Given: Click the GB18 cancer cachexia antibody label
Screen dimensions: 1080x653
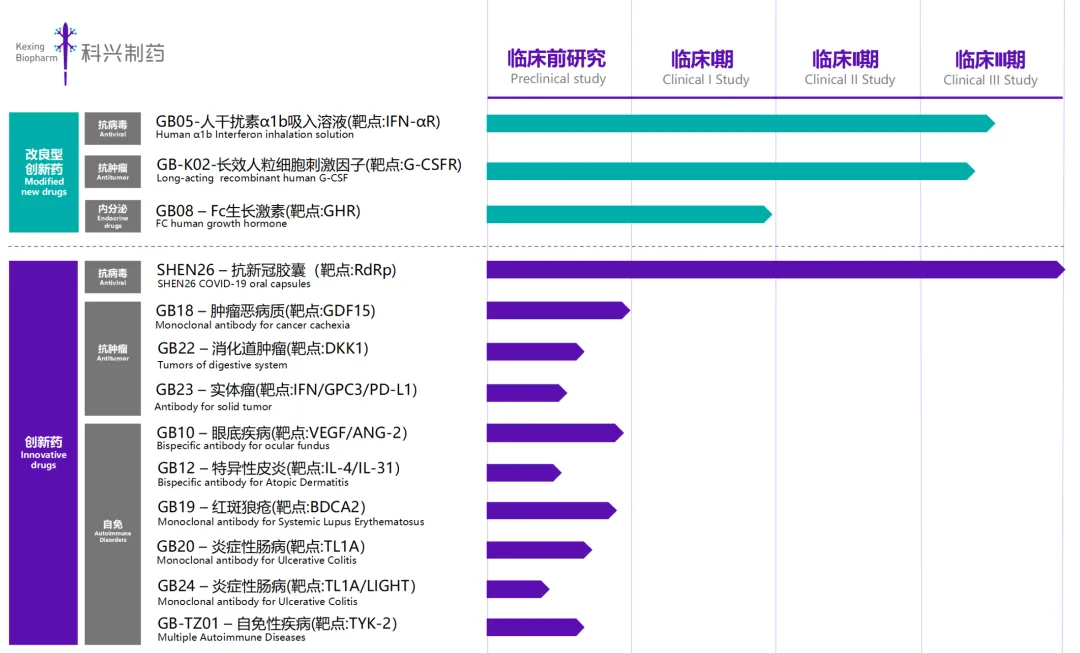Looking at the screenshot, I should tap(265, 316).
